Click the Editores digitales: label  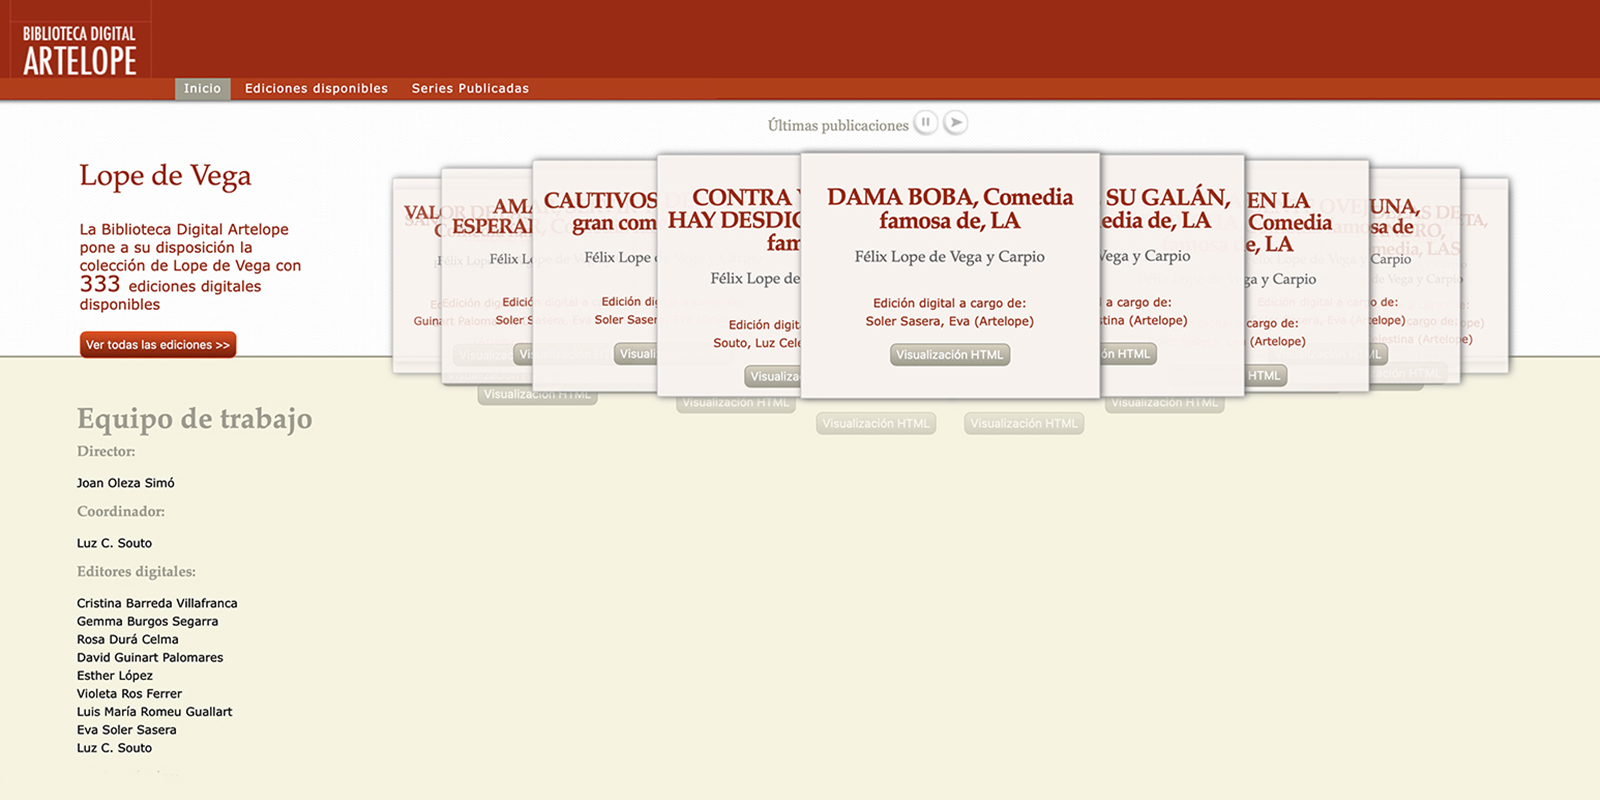point(136,571)
